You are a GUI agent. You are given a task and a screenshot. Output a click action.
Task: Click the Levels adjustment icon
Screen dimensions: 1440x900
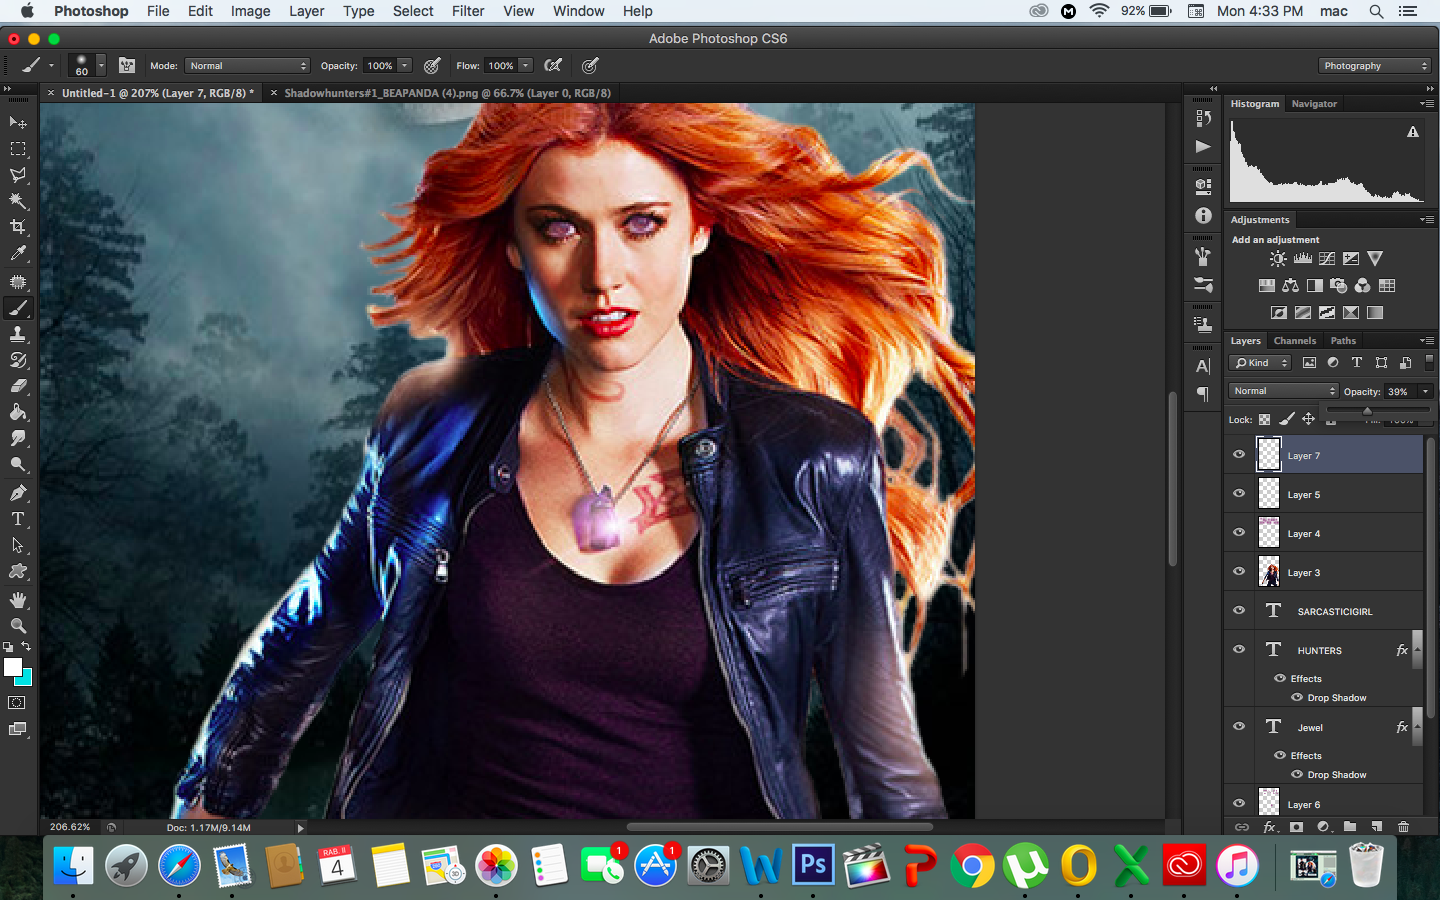click(x=1302, y=259)
